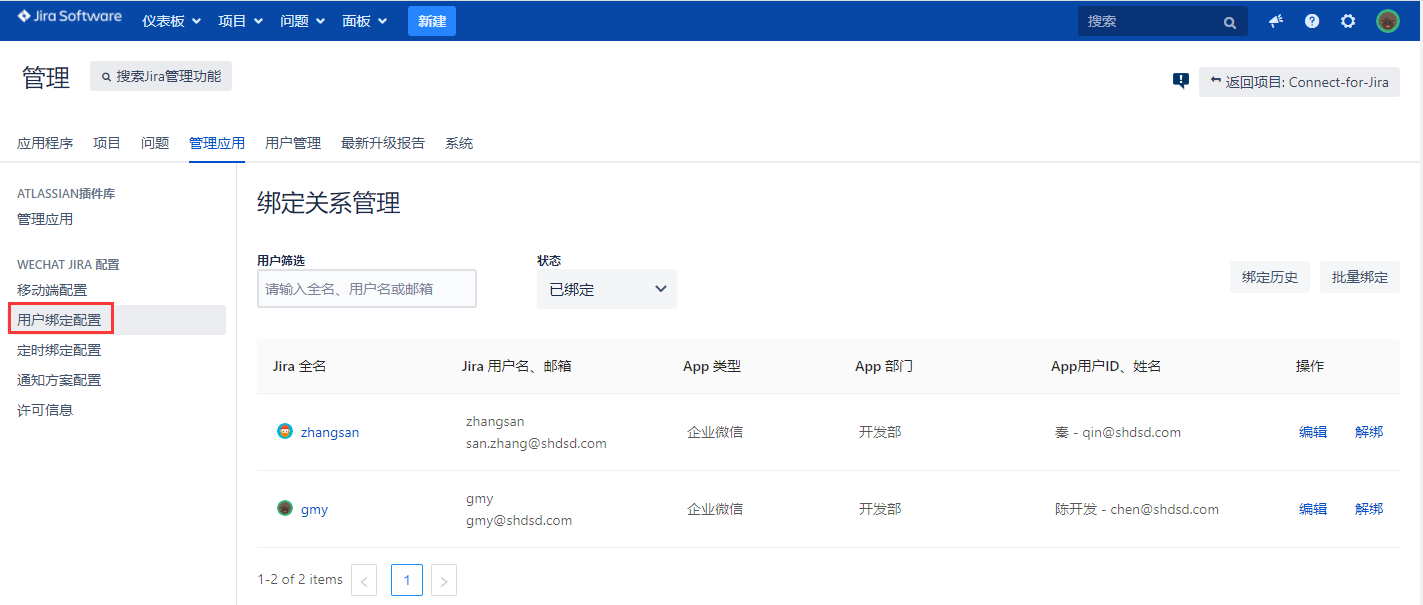Expand the 项目 dropdown menu
This screenshot has height=605, width=1423.
[x=240, y=21]
